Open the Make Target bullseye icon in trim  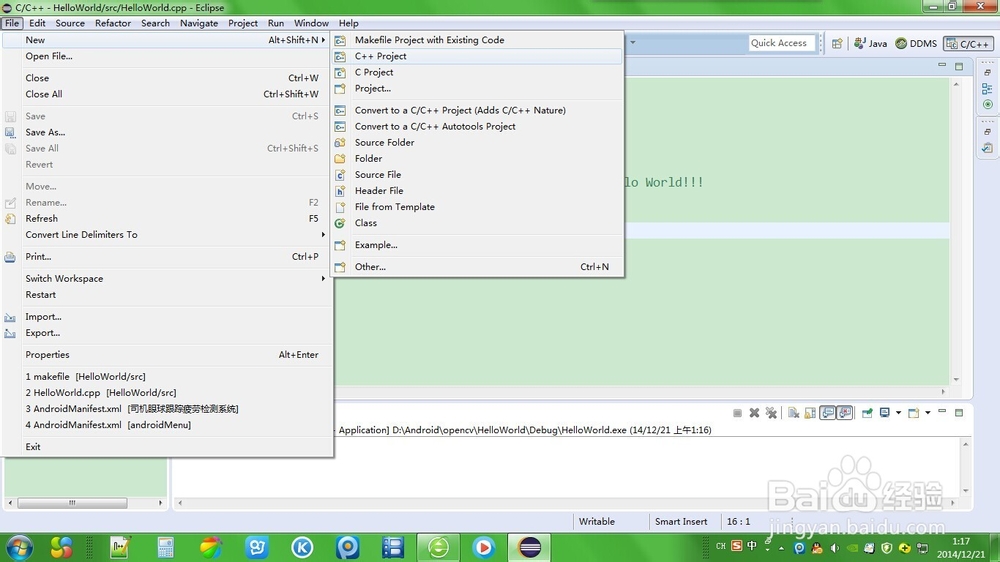tap(987, 104)
